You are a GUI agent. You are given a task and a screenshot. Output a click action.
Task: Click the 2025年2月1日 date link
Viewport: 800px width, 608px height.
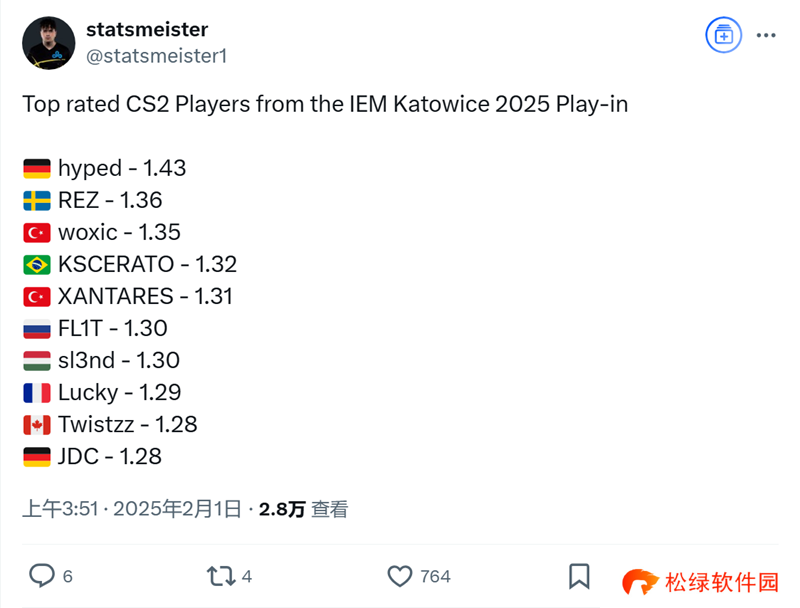tap(177, 509)
